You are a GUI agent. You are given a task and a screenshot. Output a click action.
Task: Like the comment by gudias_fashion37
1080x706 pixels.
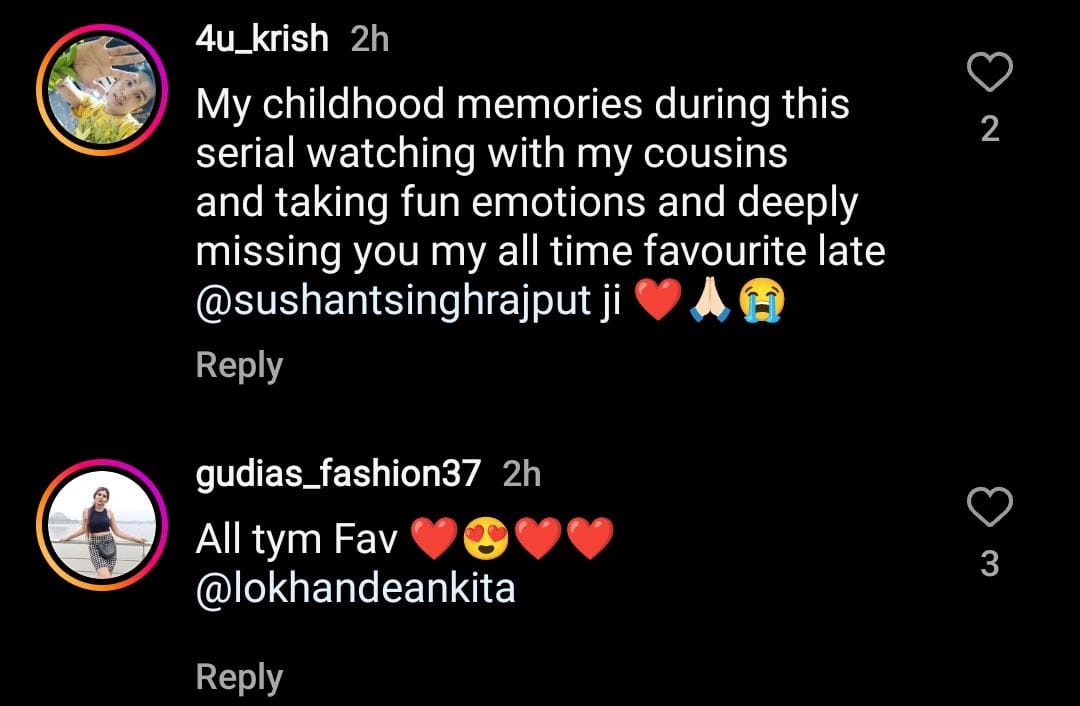990,507
